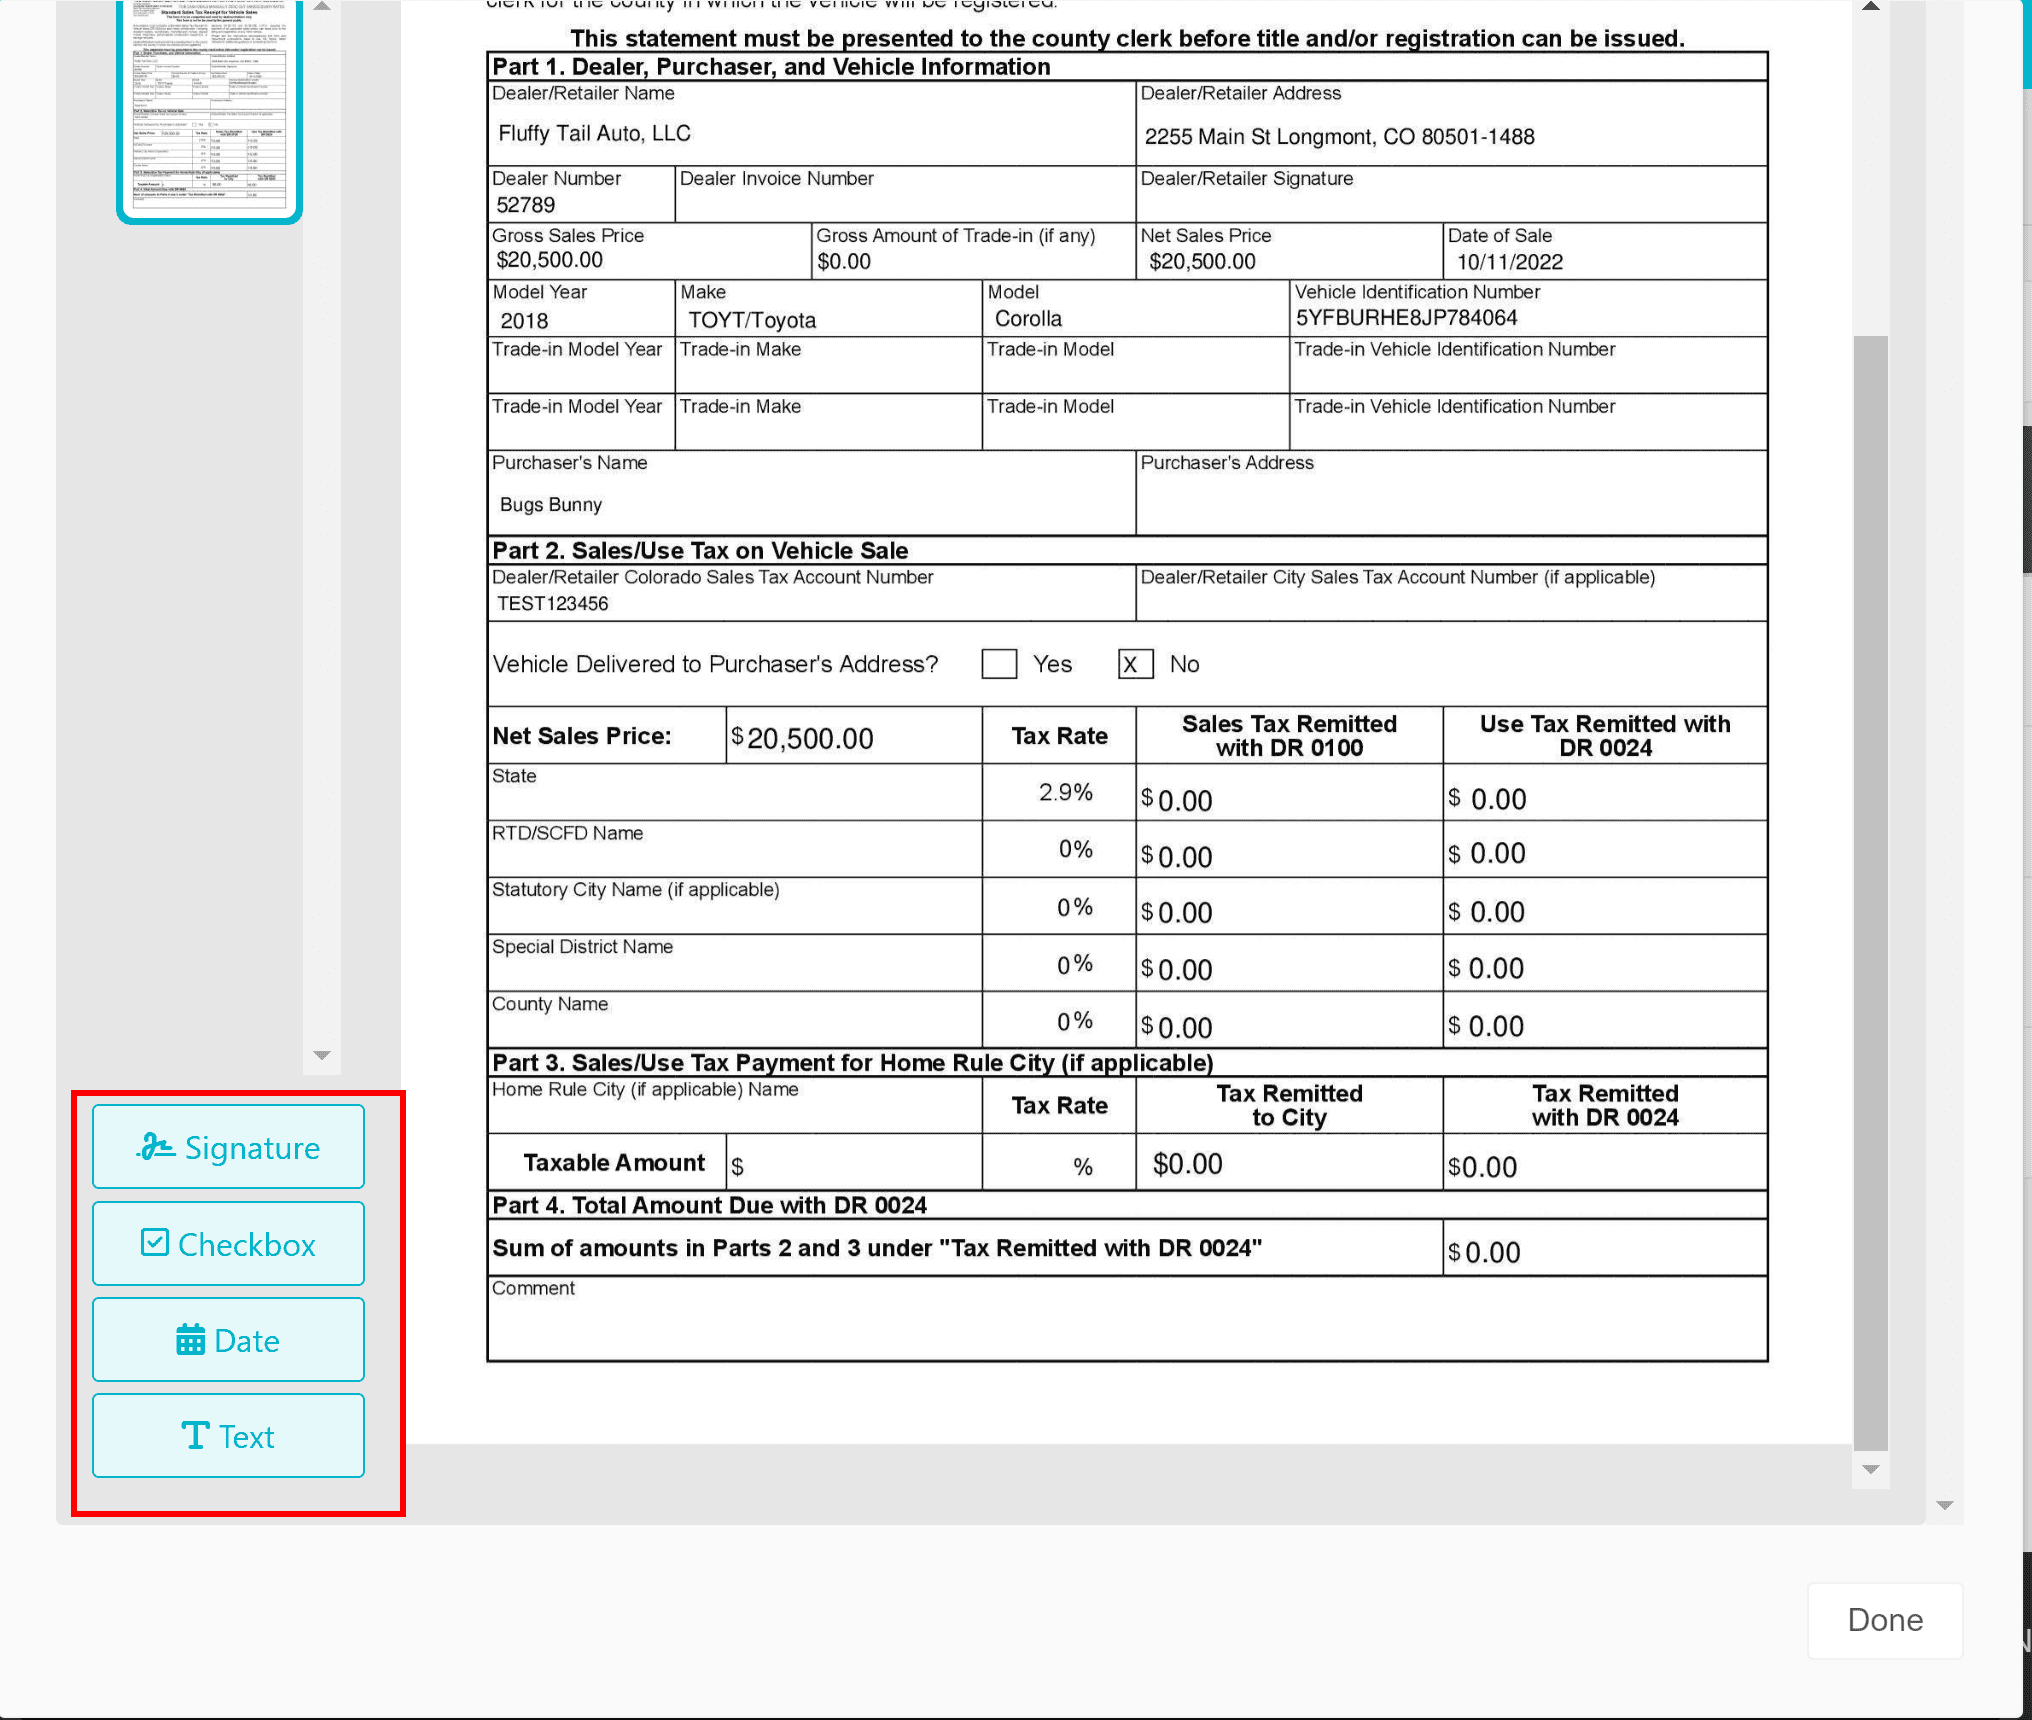Click document scrollbar up arrow
The width and height of the screenshot is (2032, 1720).
1870,8
